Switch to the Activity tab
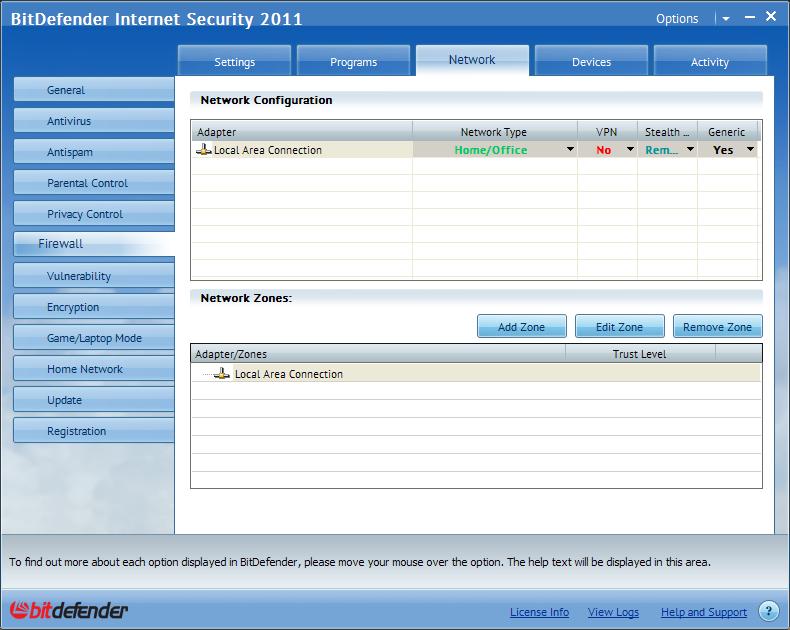 point(710,61)
